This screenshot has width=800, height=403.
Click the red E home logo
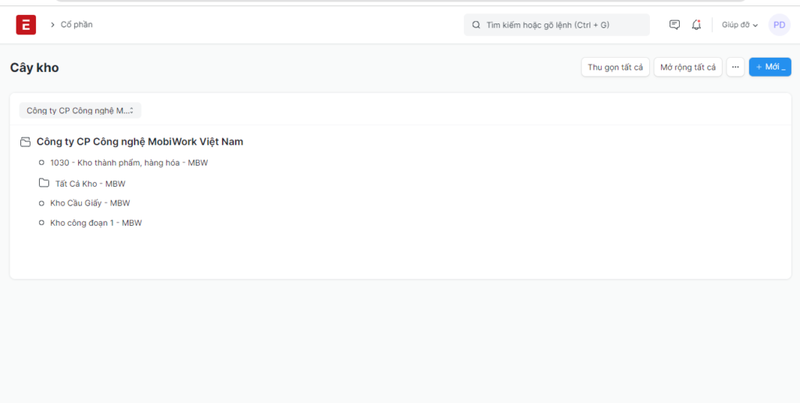(x=26, y=25)
